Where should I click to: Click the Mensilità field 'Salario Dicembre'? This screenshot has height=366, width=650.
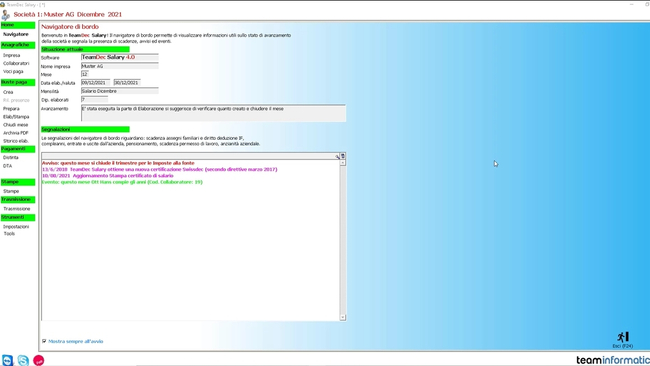pos(120,91)
